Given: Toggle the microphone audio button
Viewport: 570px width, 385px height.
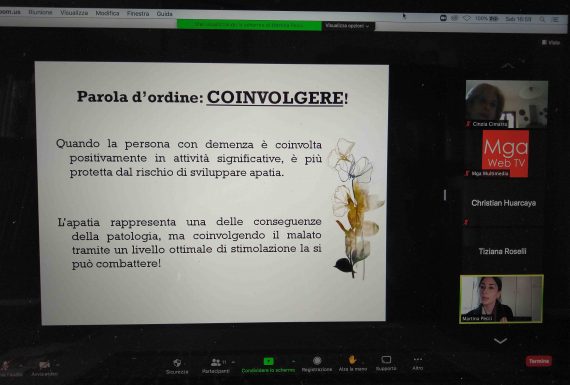Looking at the screenshot, I should pos(5,365).
